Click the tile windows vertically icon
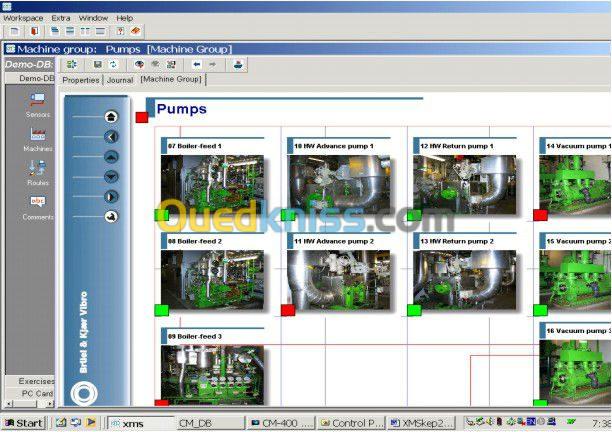612x432 pixels. tap(85, 31)
